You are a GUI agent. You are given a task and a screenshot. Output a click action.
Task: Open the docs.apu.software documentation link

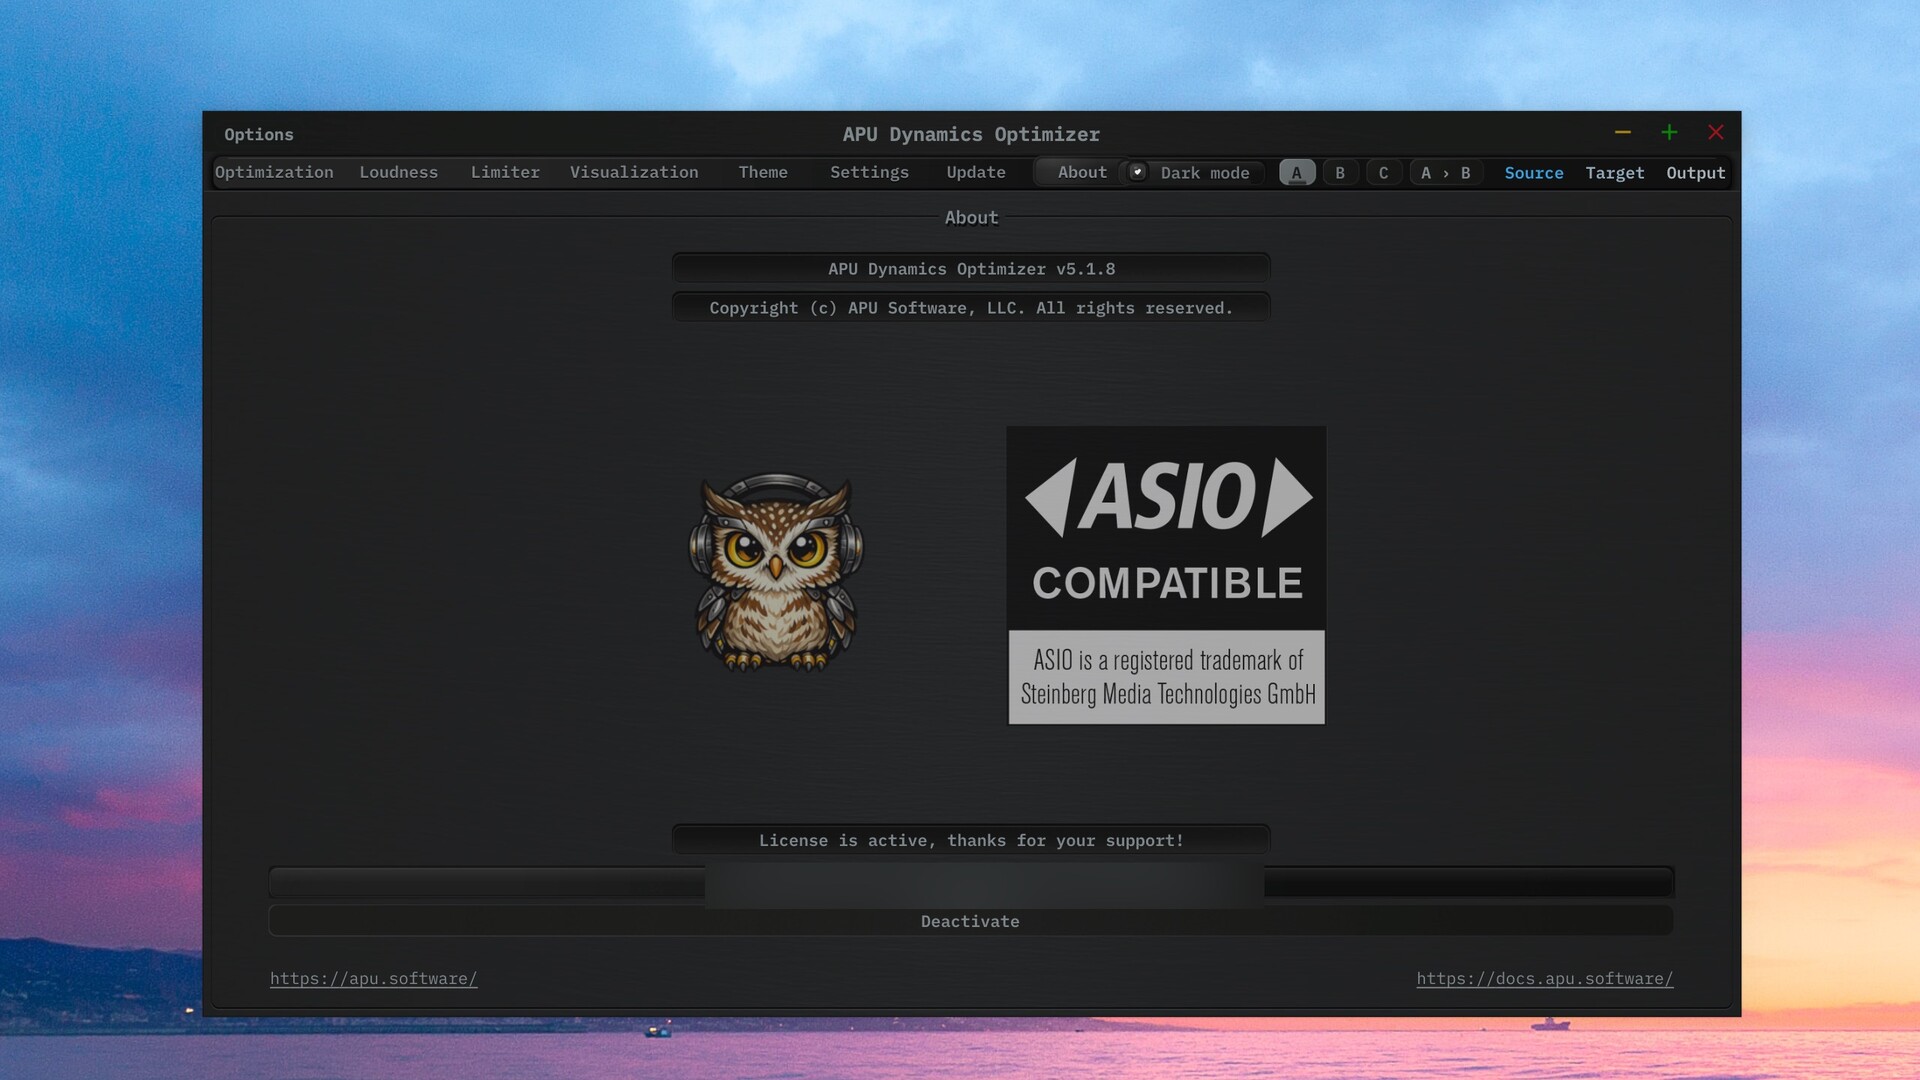(x=1544, y=978)
